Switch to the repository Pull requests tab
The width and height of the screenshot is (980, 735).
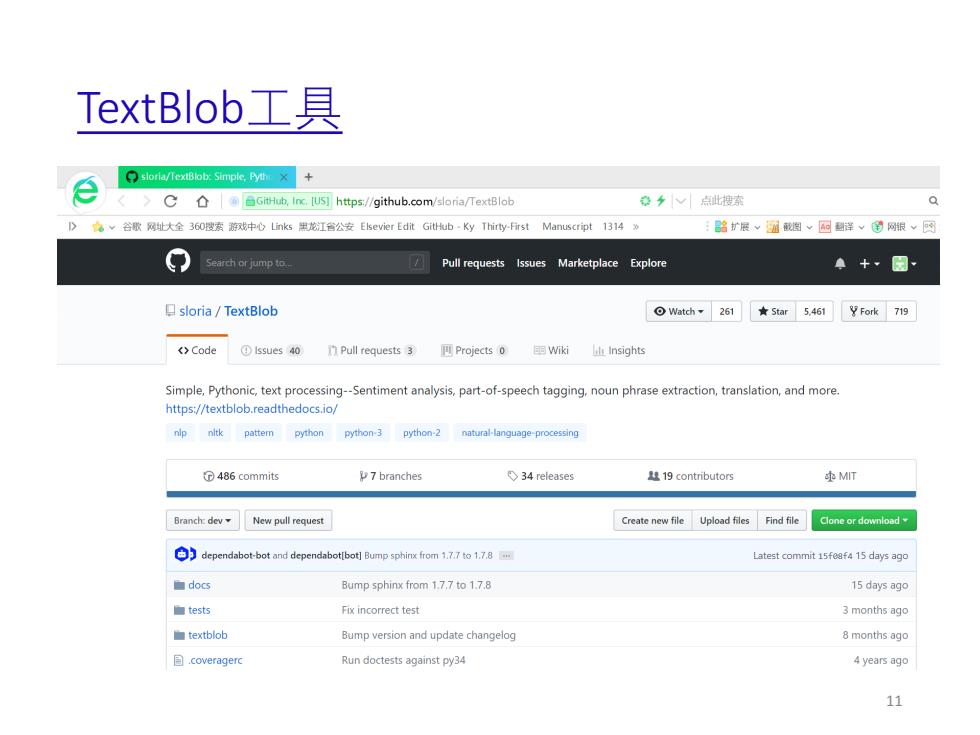(x=371, y=351)
